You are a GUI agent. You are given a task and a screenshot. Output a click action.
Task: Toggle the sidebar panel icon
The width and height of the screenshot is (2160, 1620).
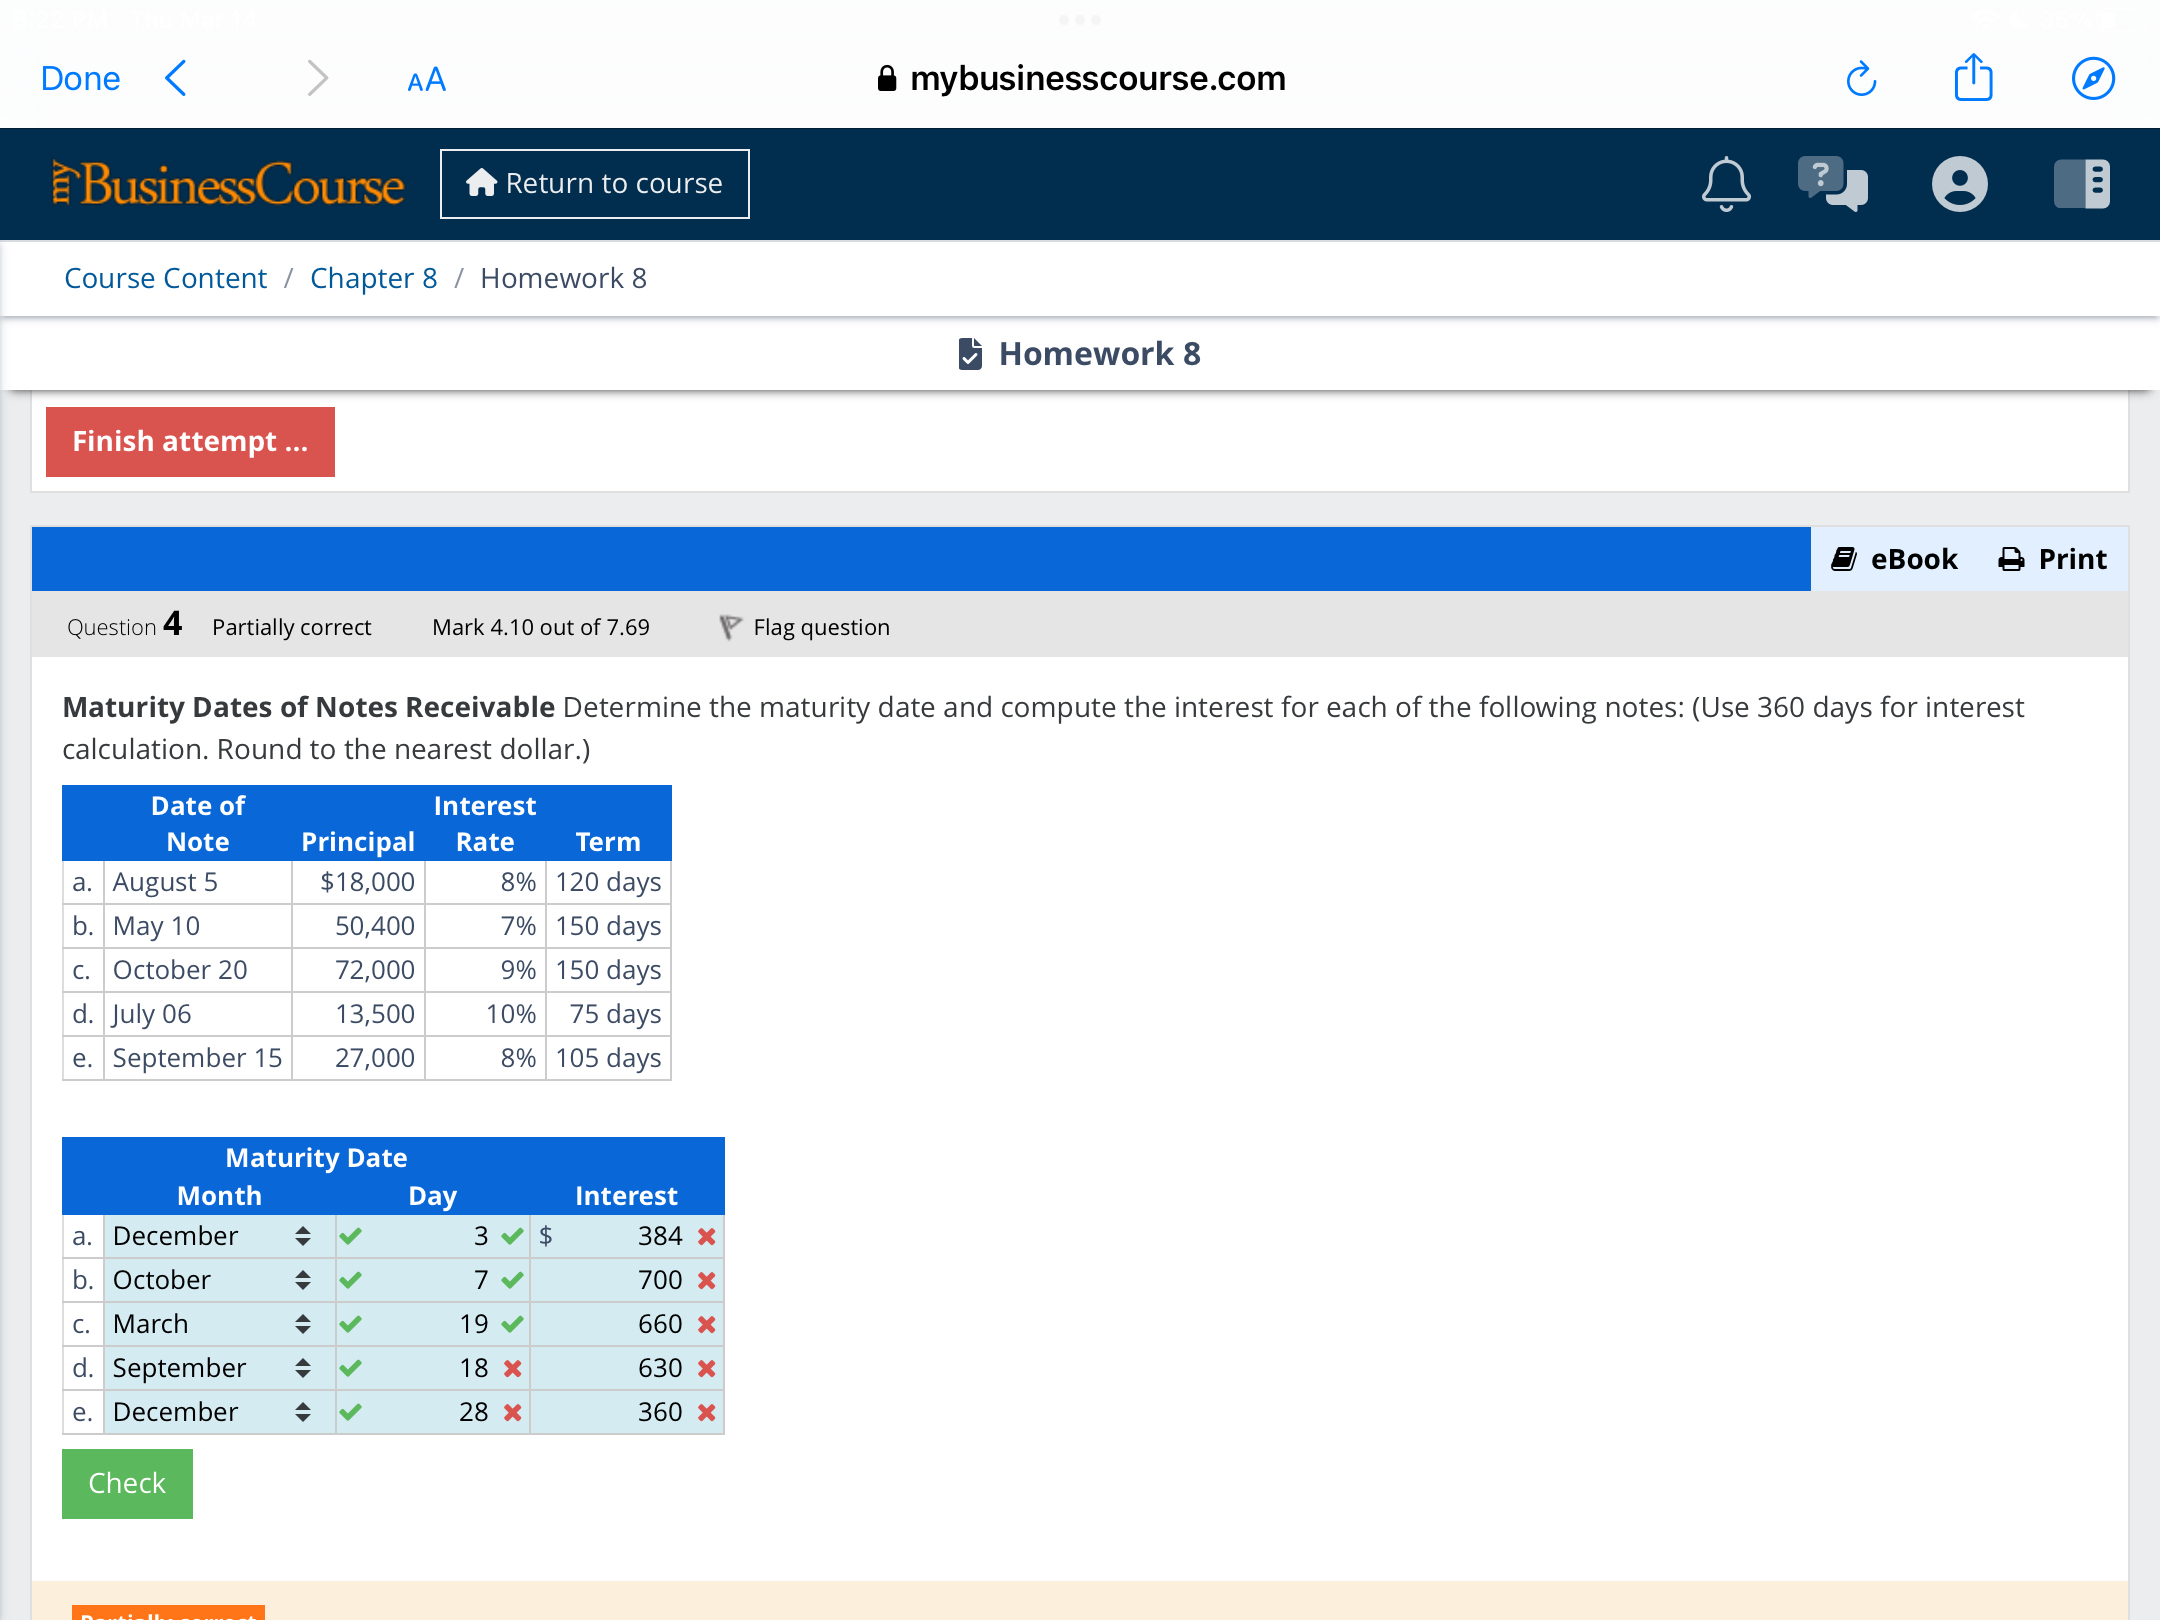(2081, 184)
